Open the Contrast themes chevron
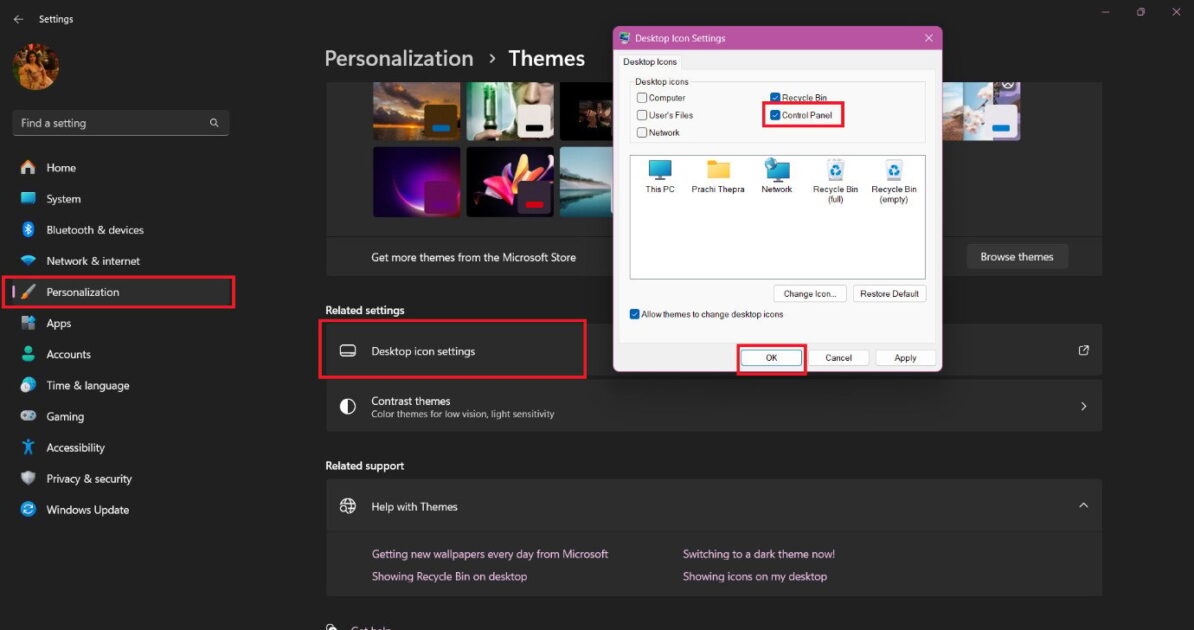 point(1084,406)
